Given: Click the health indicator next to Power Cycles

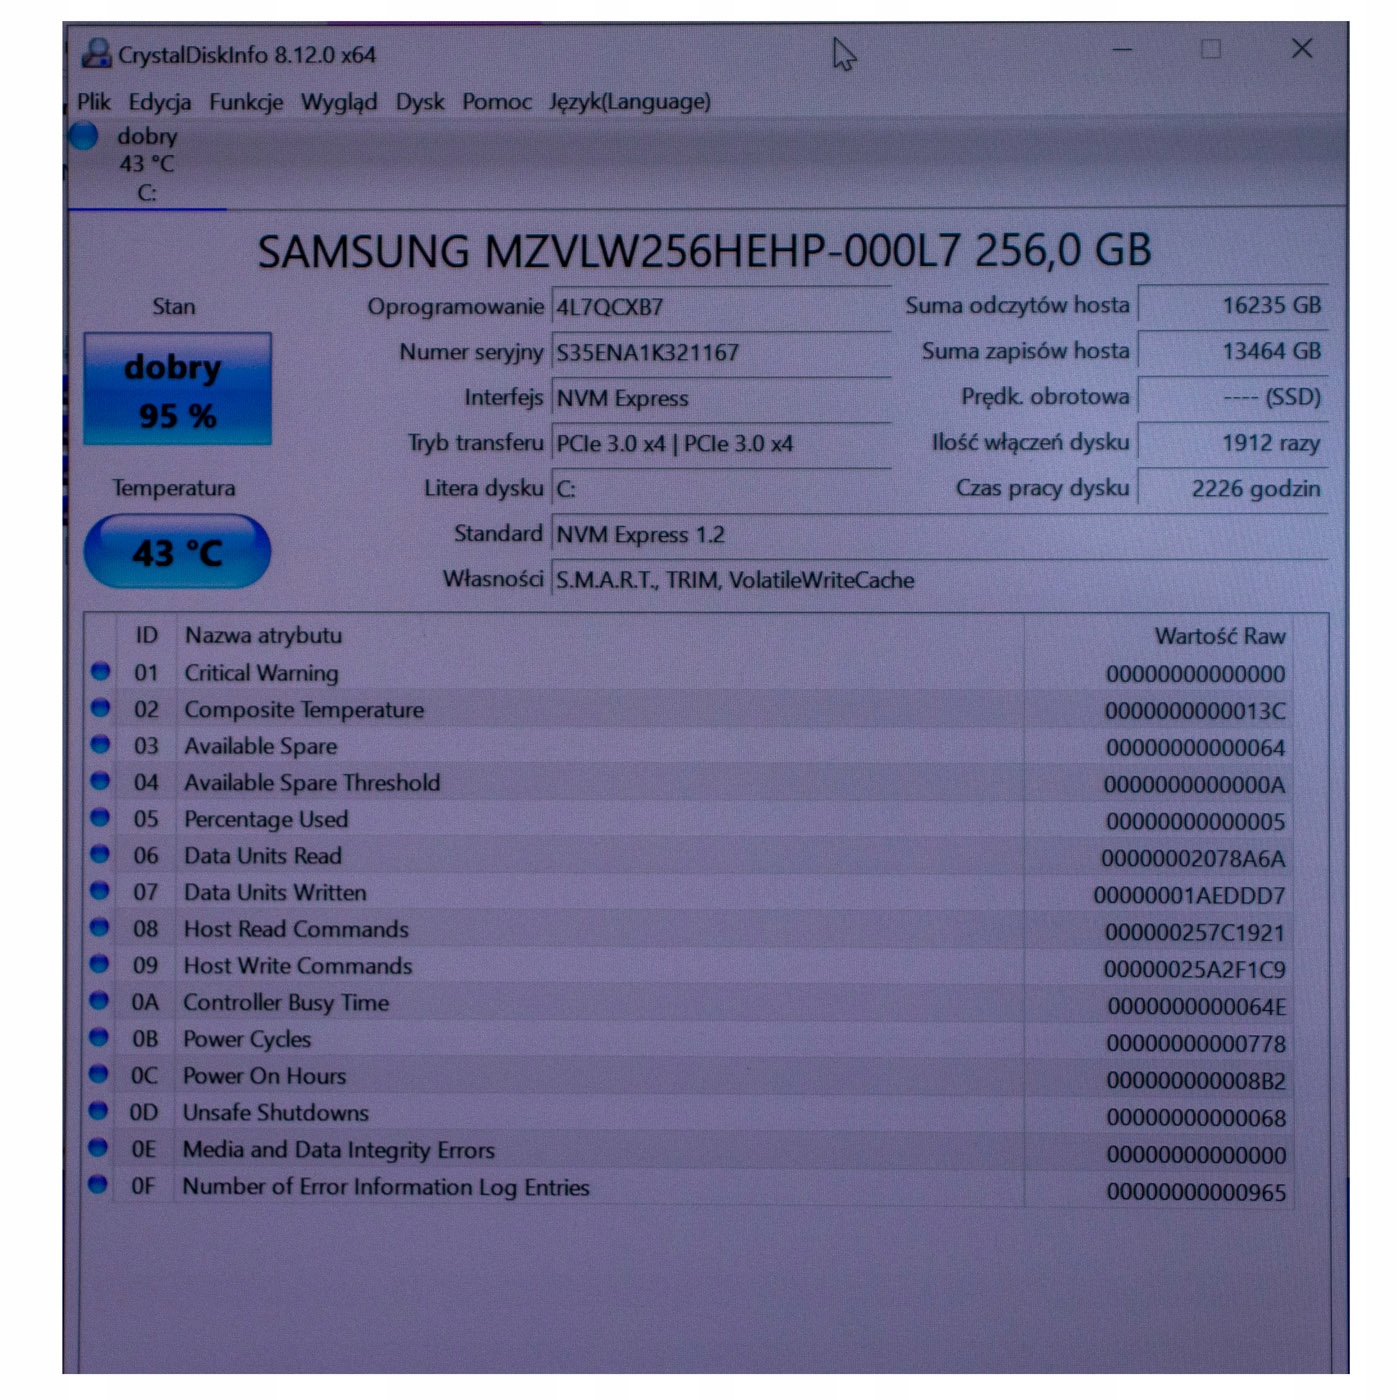Looking at the screenshot, I should tap(99, 1038).
